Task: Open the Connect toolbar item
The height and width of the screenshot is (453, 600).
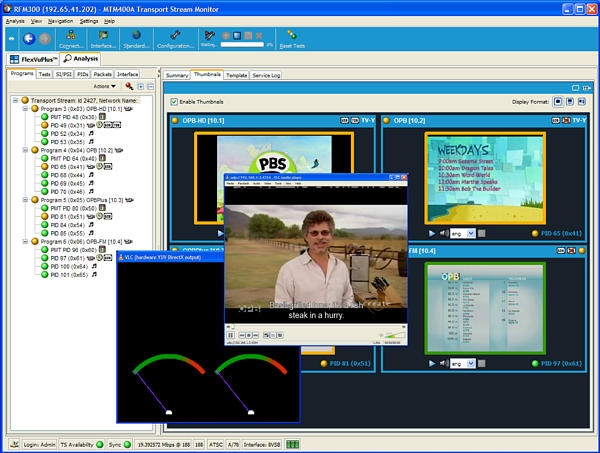Action: tap(71, 40)
